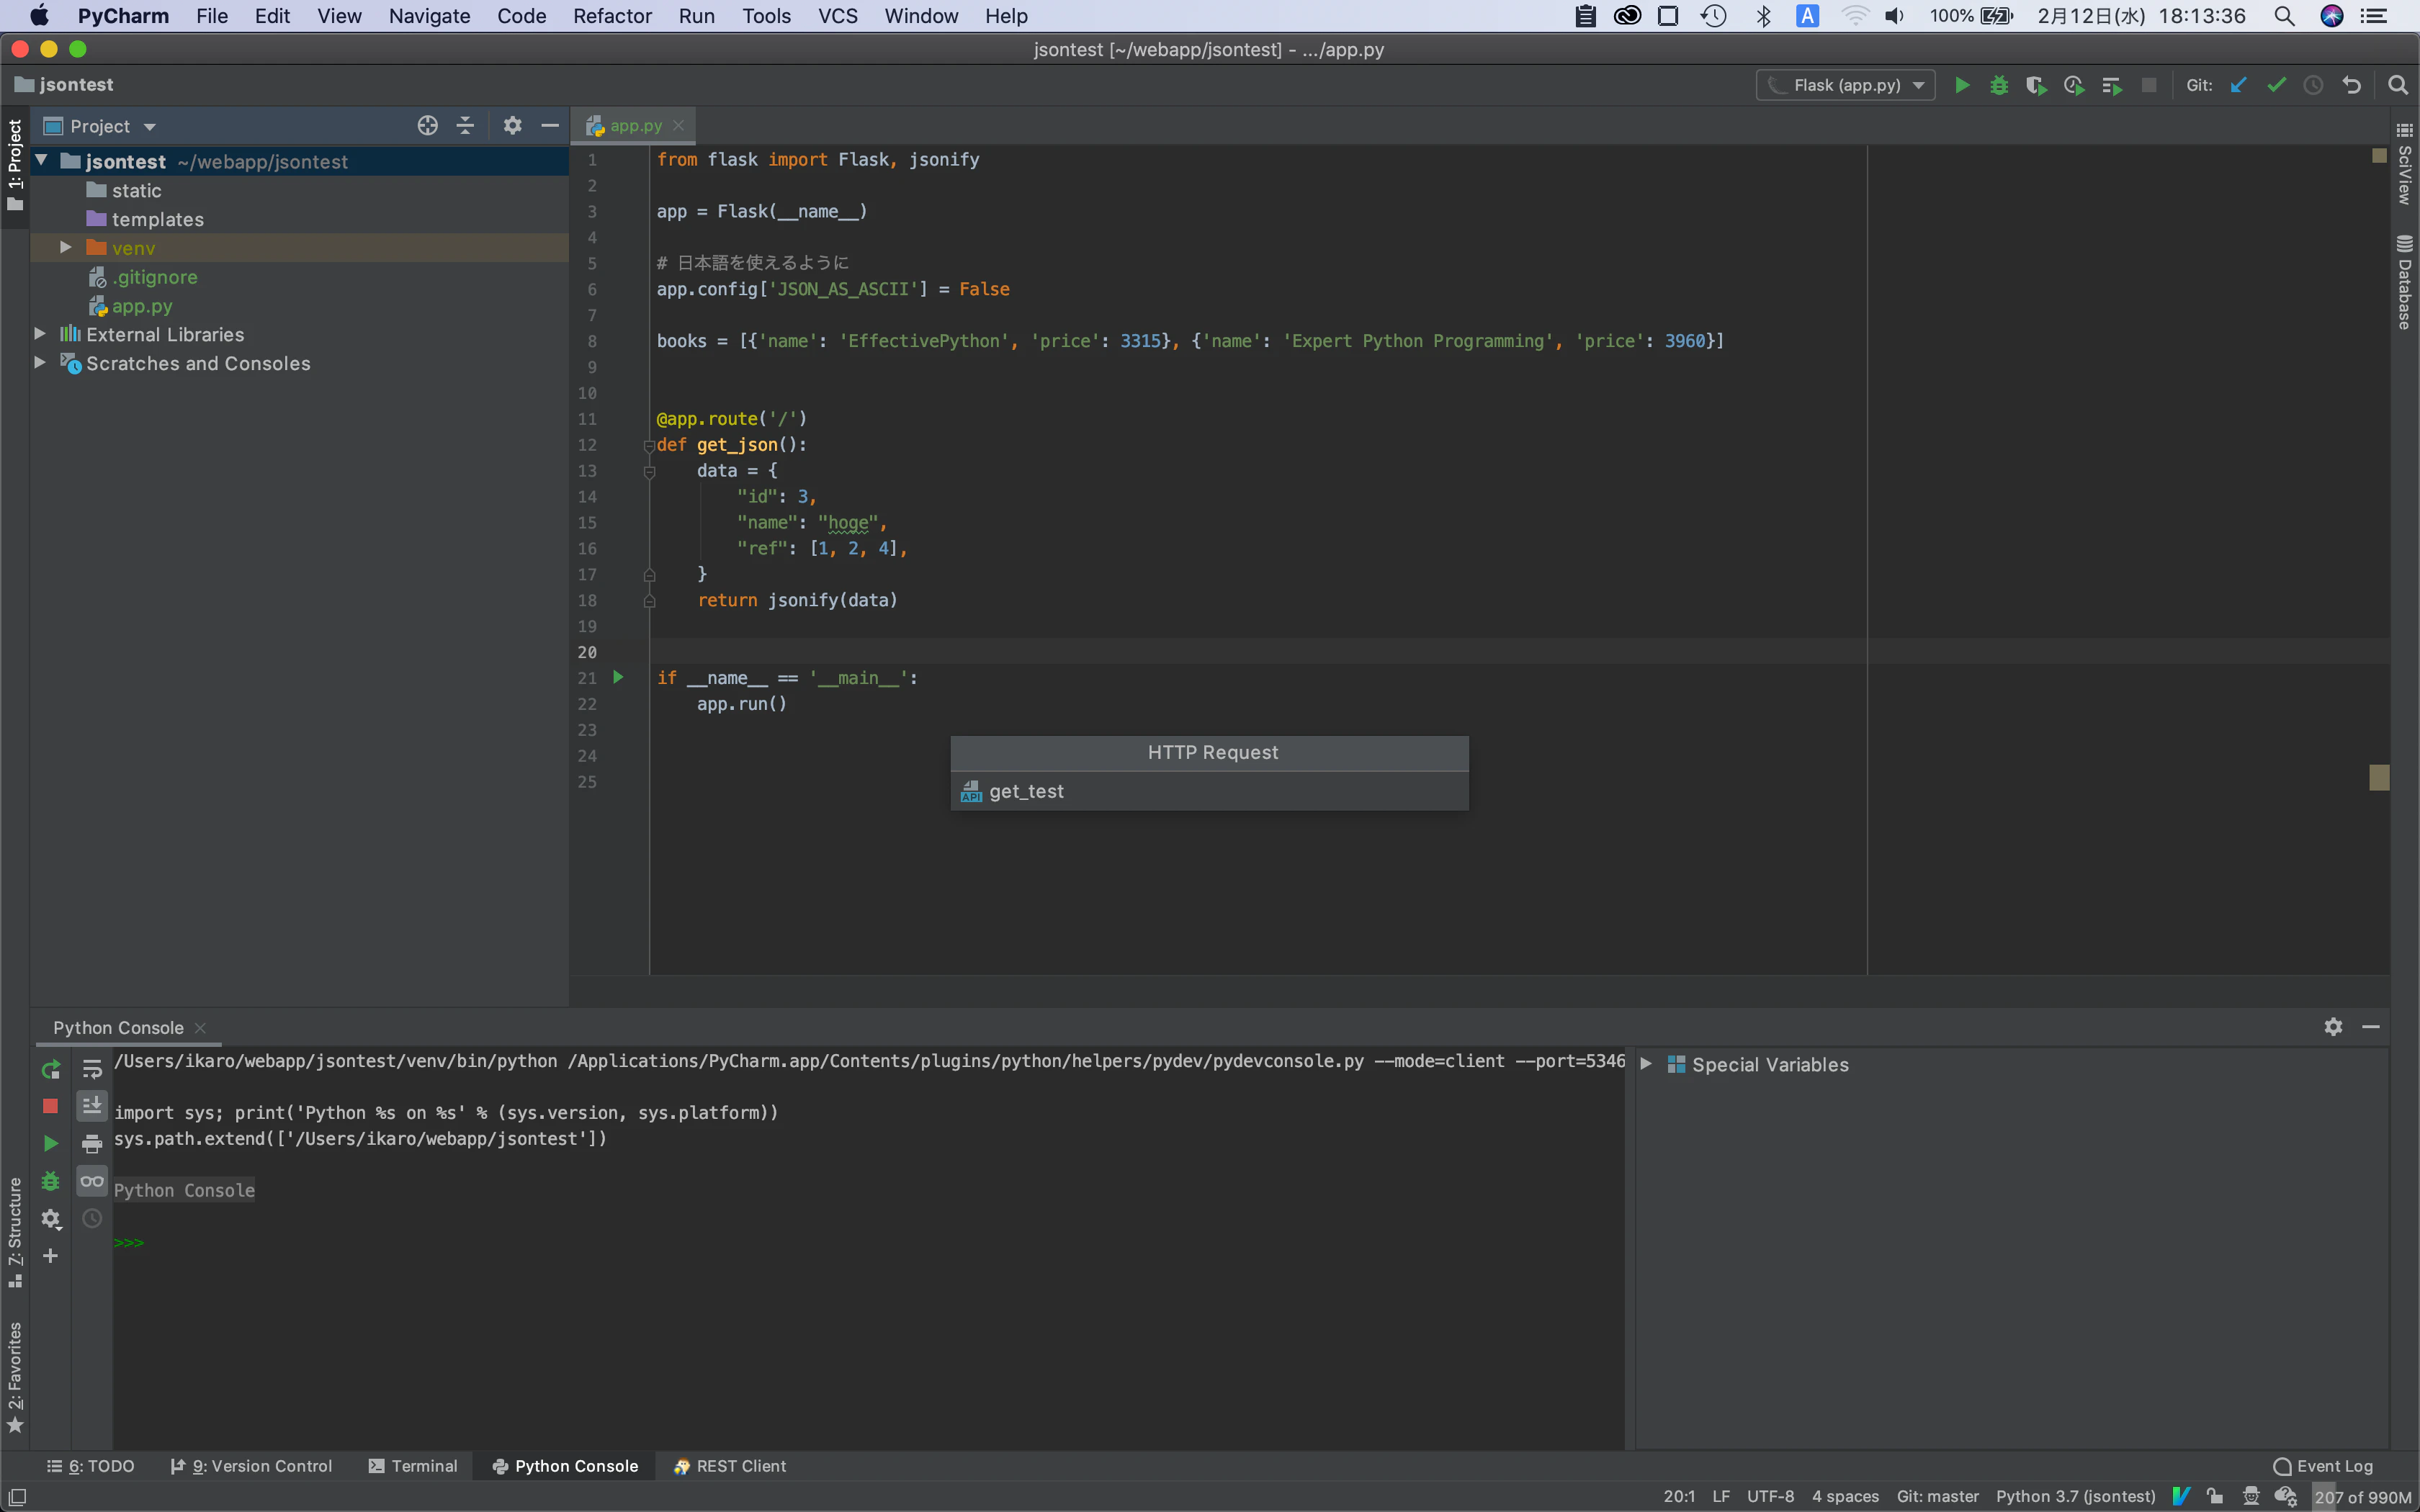The height and width of the screenshot is (1512, 2420).
Task: Stop the Python Console with red square
Action: [x=50, y=1106]
